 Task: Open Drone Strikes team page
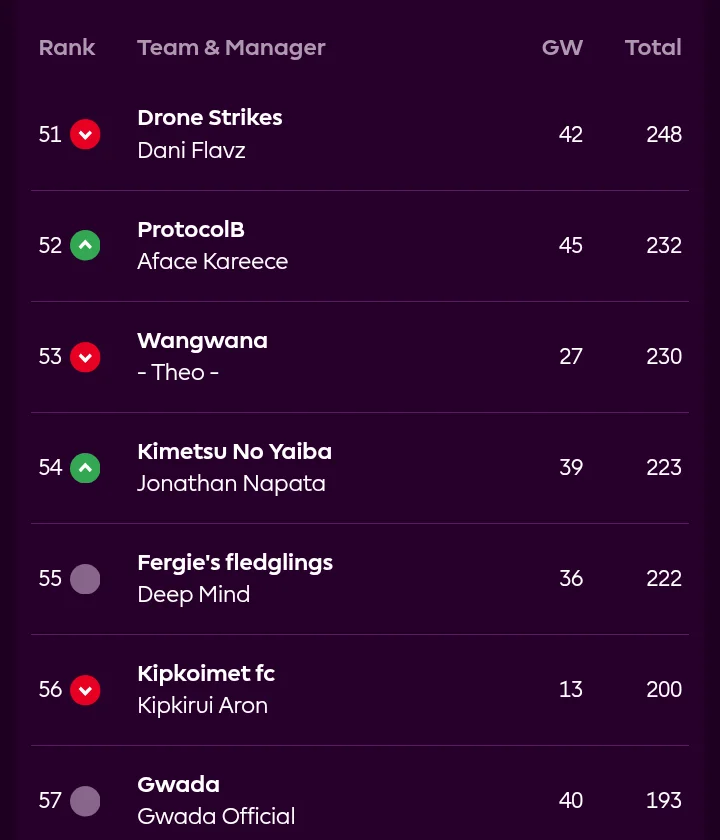(x=210, y=118)
